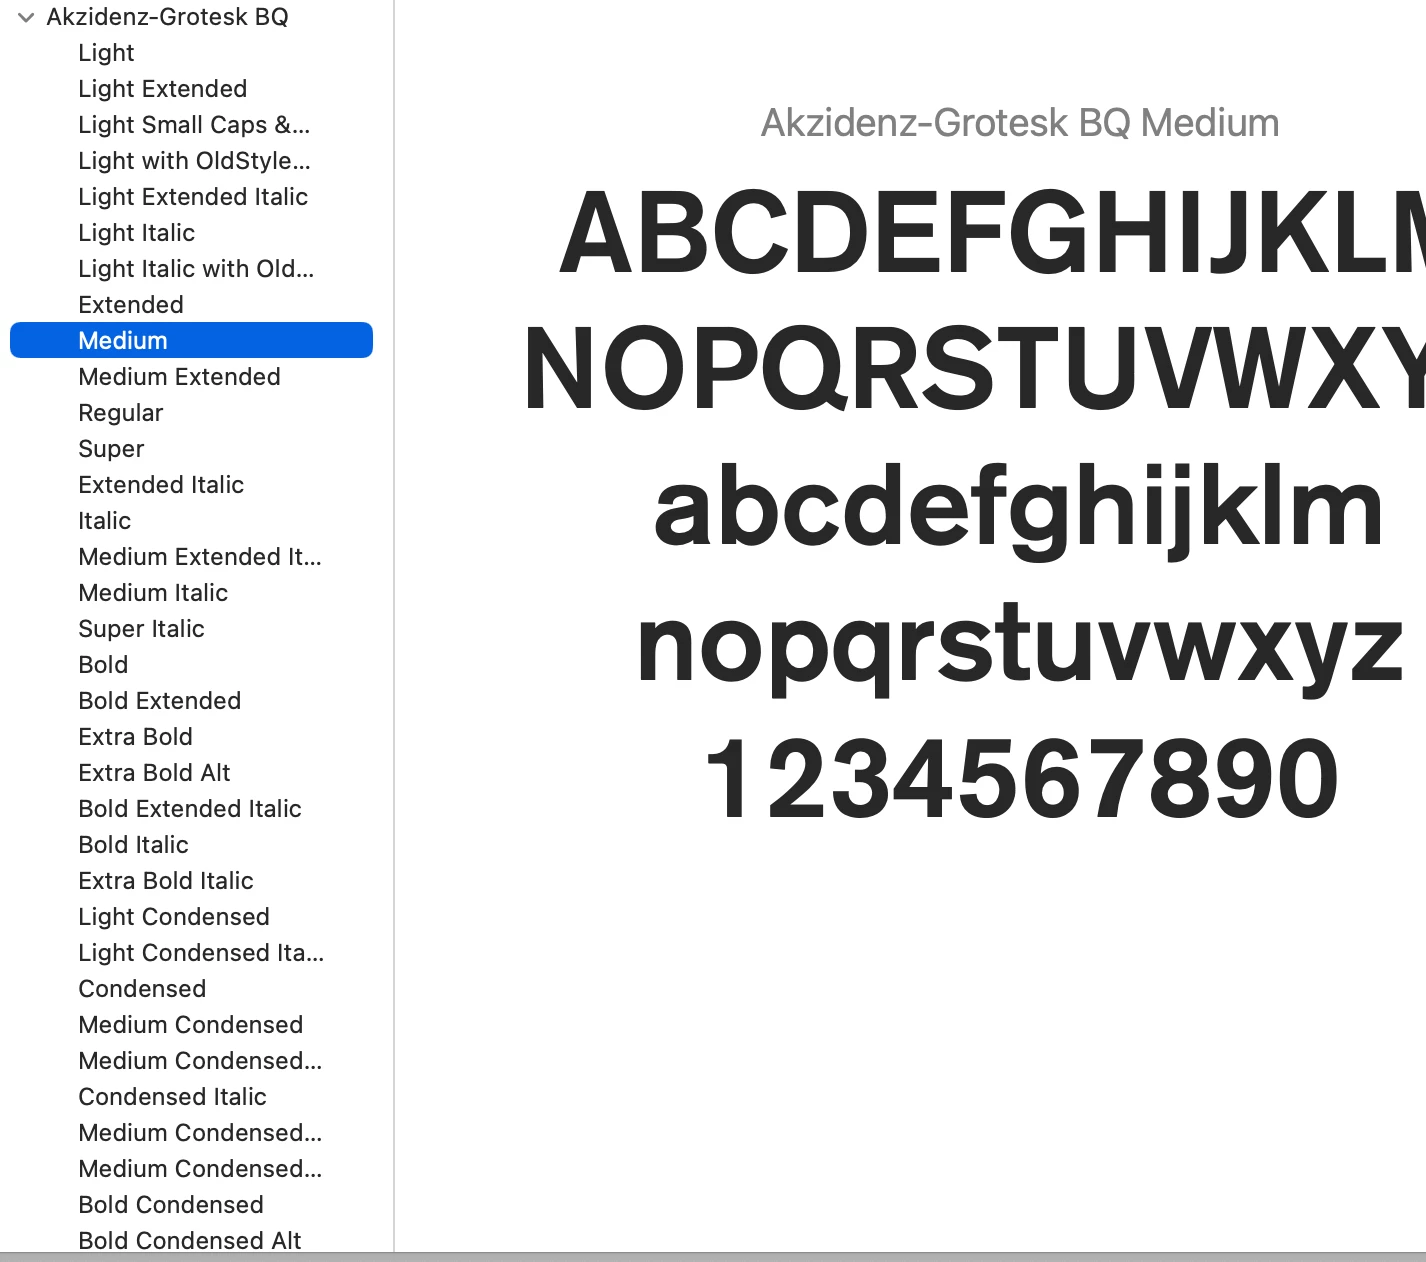
Task: Click the highlighted Medium style row
Action: coord(191,340)
